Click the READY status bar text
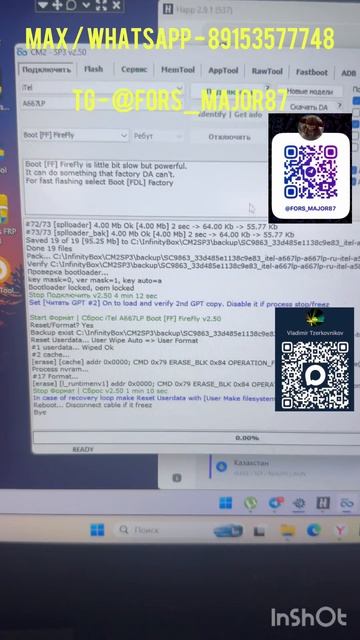This screenshot has height=640, width=360. coord(83,449)
